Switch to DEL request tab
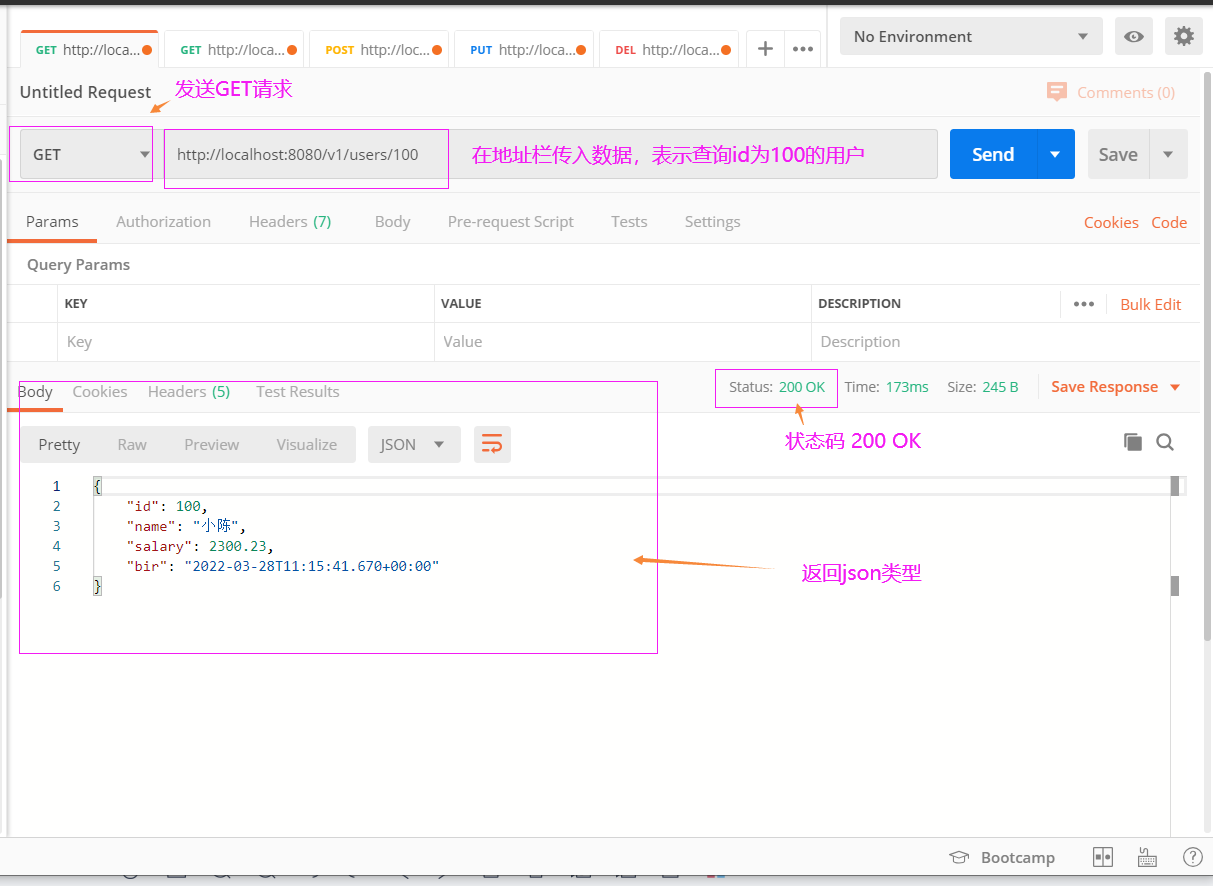 coord(669,49)
